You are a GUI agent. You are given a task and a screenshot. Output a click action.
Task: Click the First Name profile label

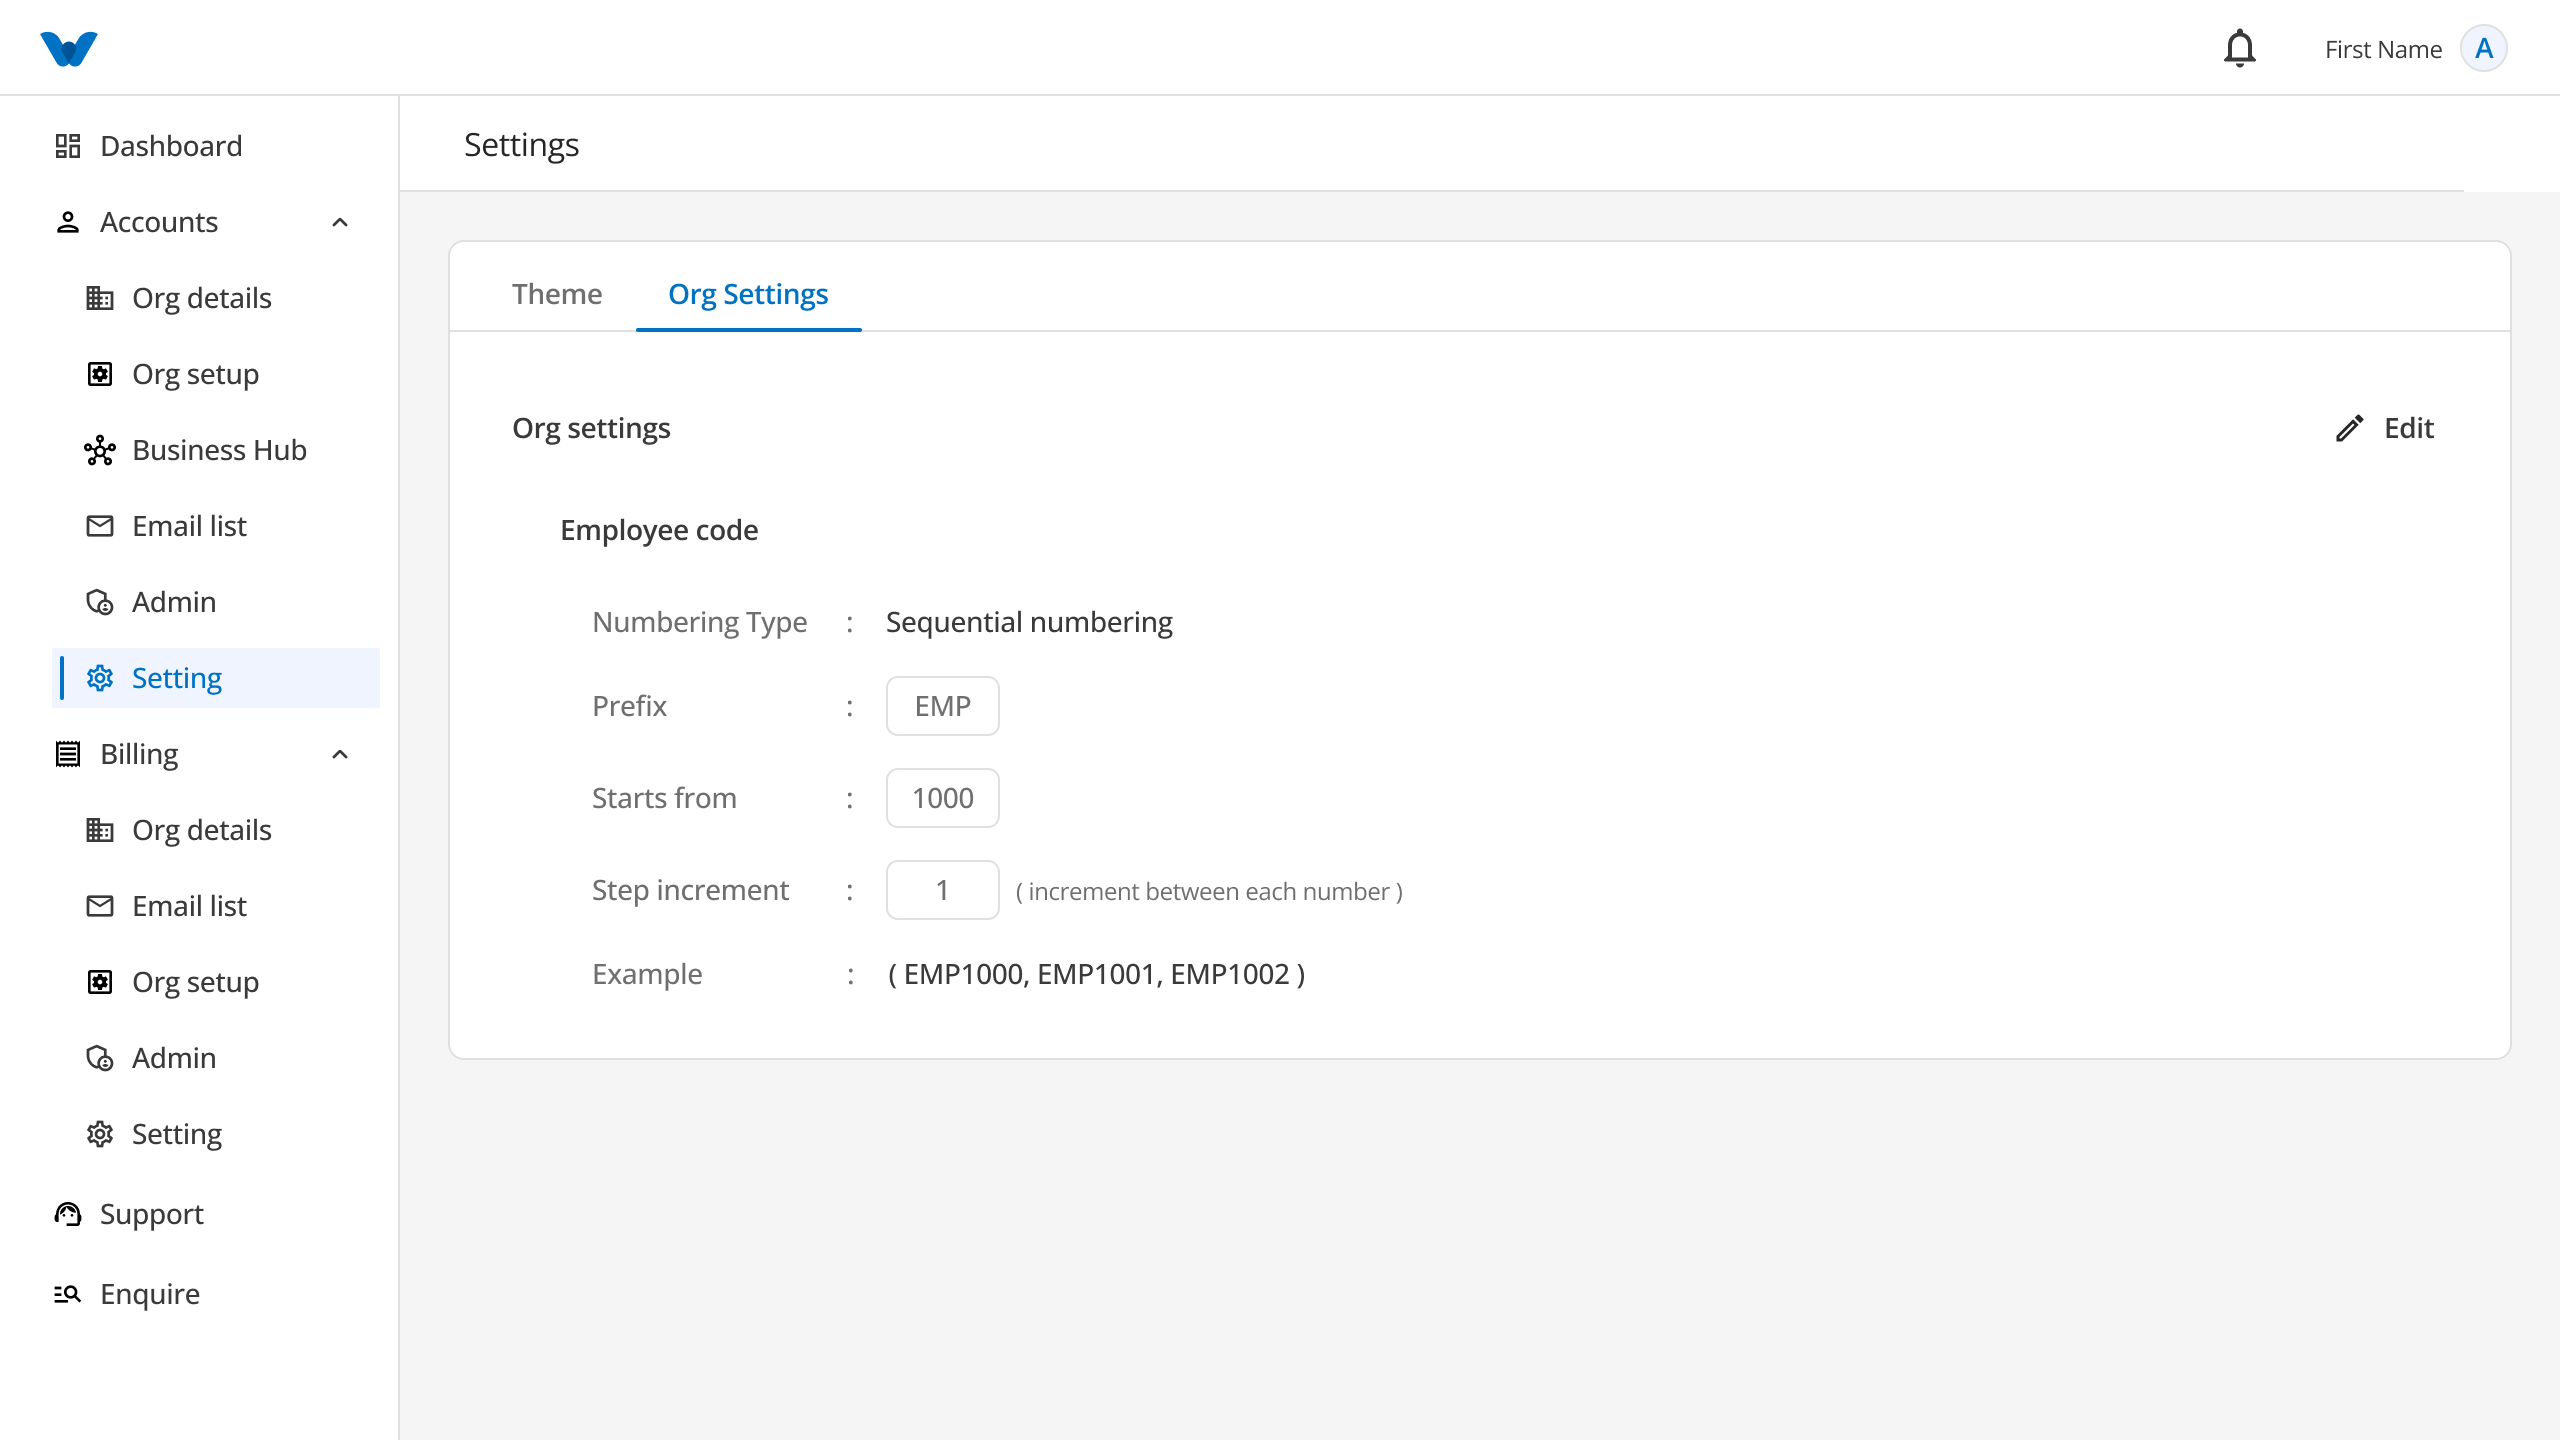[2383, 49]
